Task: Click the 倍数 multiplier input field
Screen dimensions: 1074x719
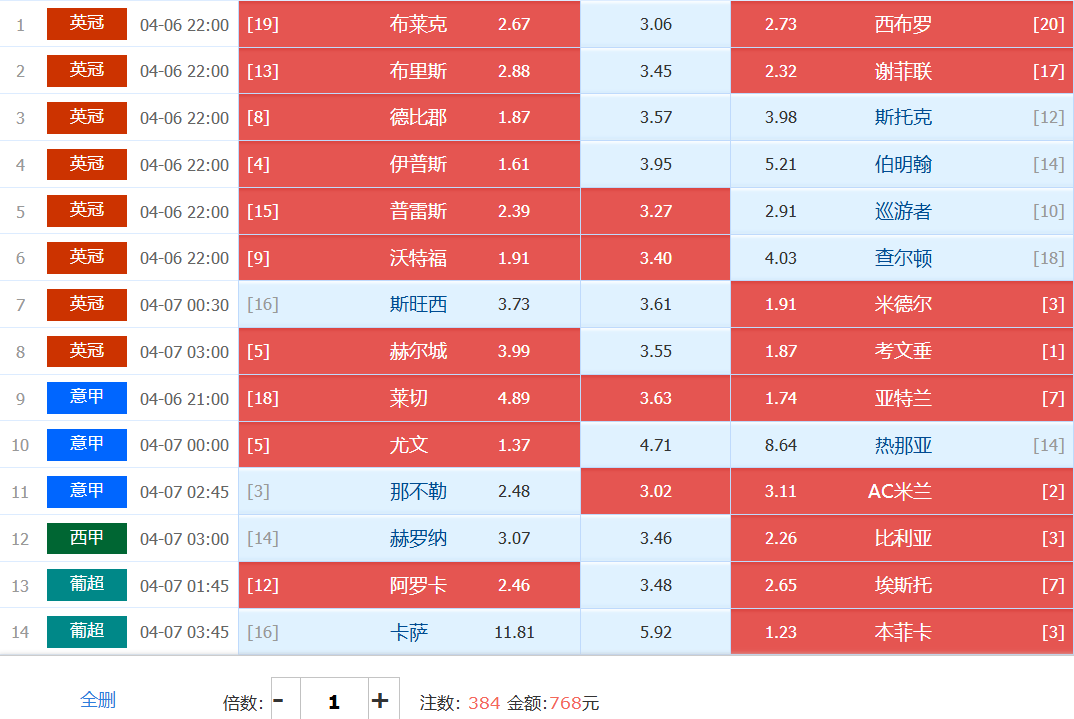Action: pyautogui.click(x=333, y=701)
